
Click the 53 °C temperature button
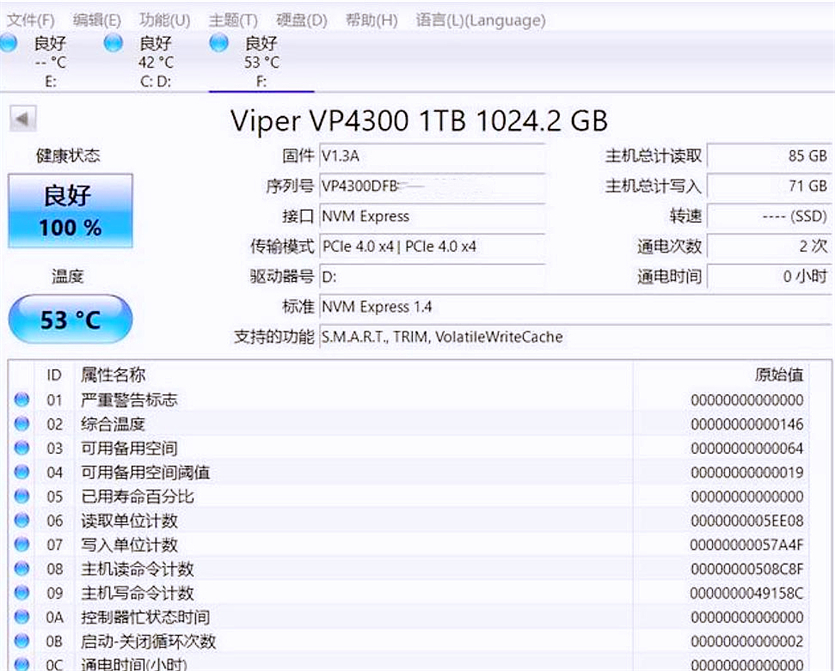[x=70, y=320]
